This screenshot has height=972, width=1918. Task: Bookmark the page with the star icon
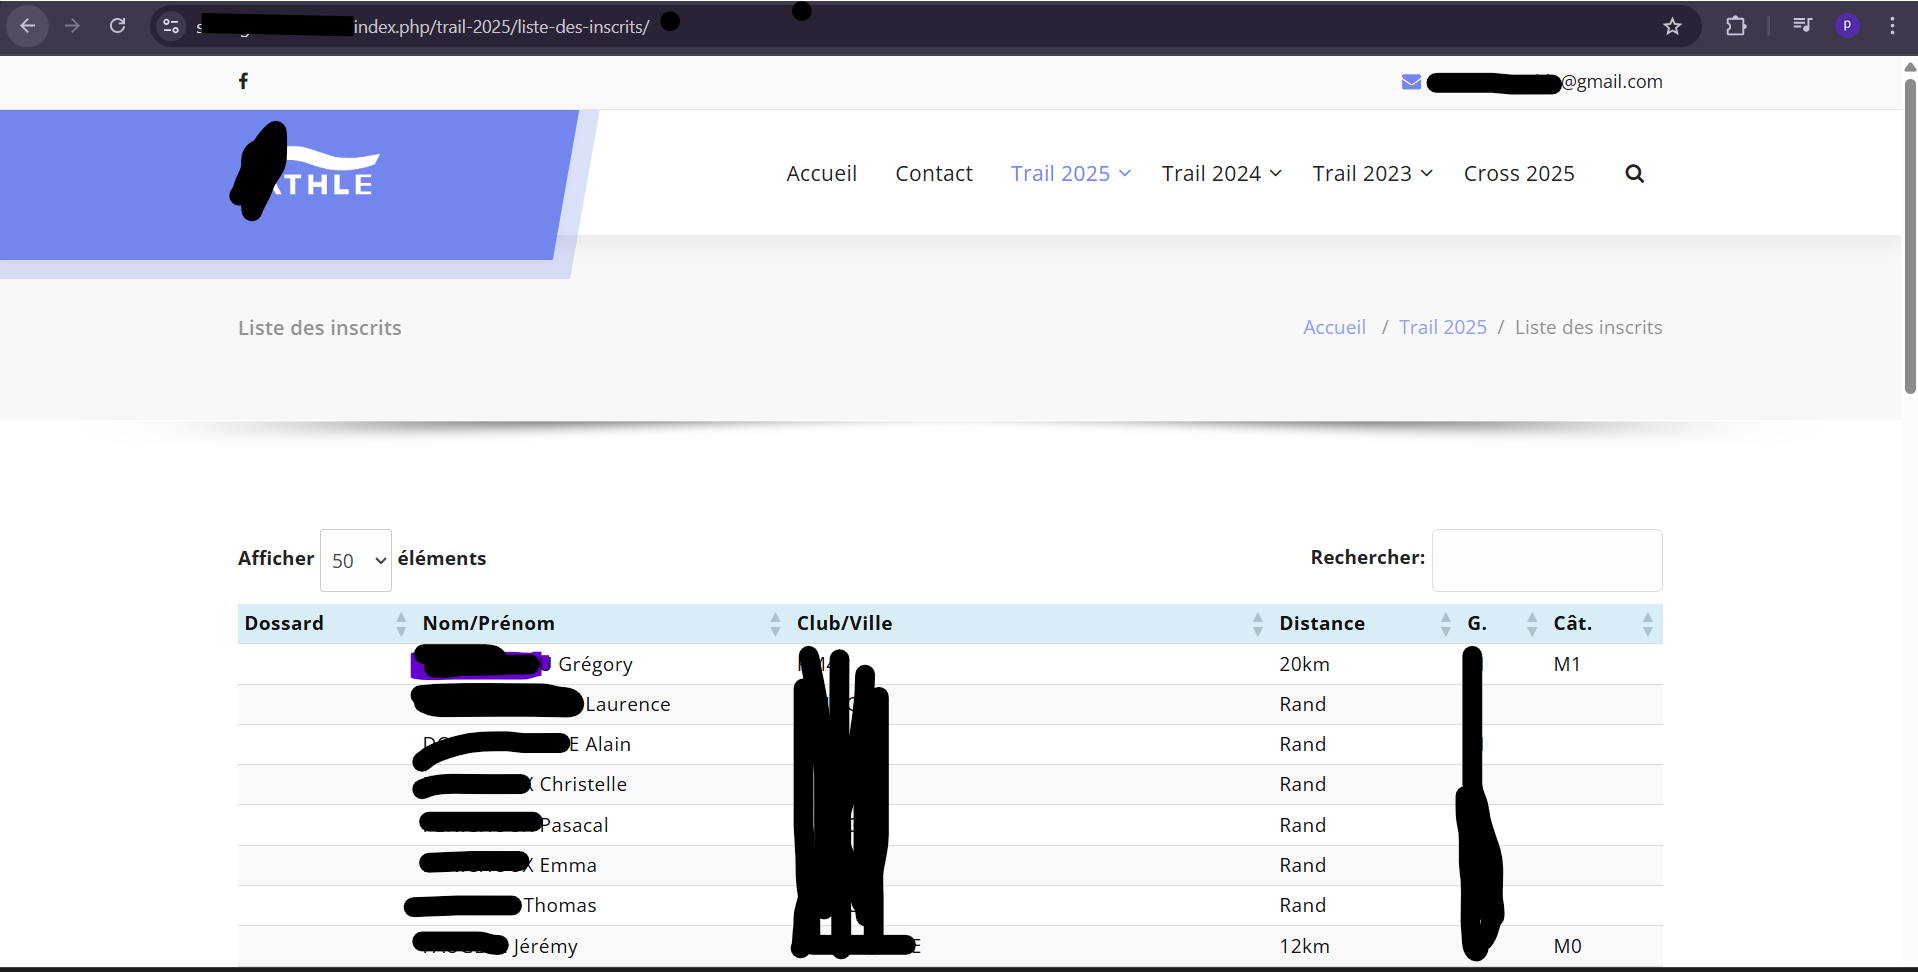click(x=1672, y=26)
